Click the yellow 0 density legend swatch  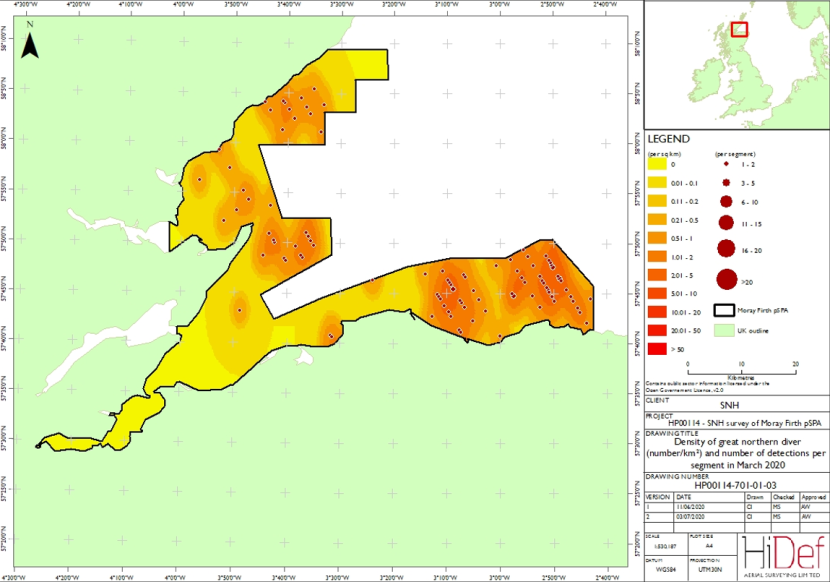(x=657, y=164)
